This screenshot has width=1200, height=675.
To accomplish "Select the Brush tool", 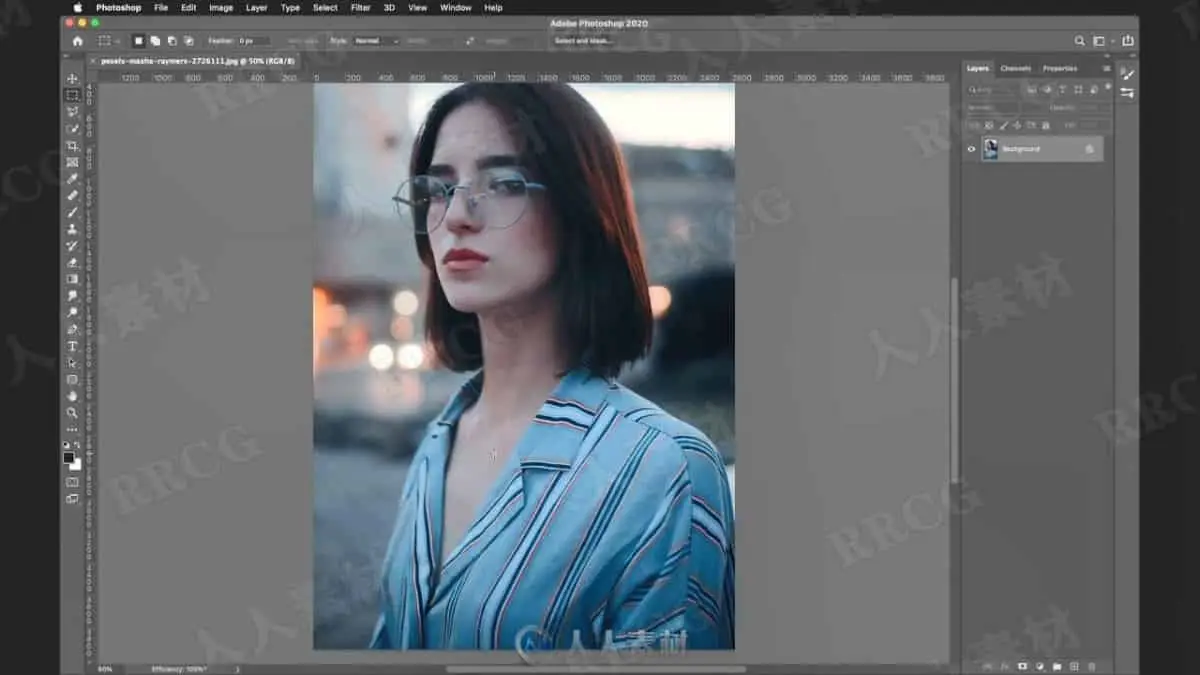I will tap(72, 212).
